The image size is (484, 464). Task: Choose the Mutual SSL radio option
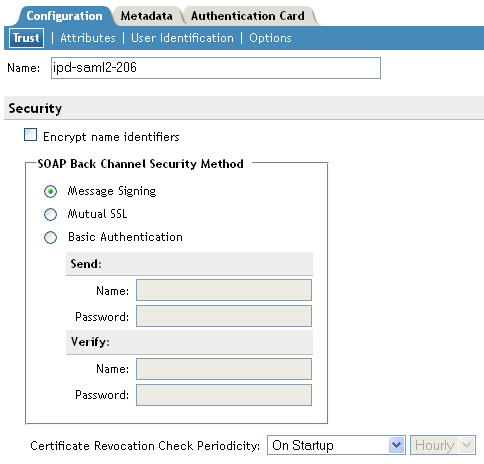click(50, 214)
